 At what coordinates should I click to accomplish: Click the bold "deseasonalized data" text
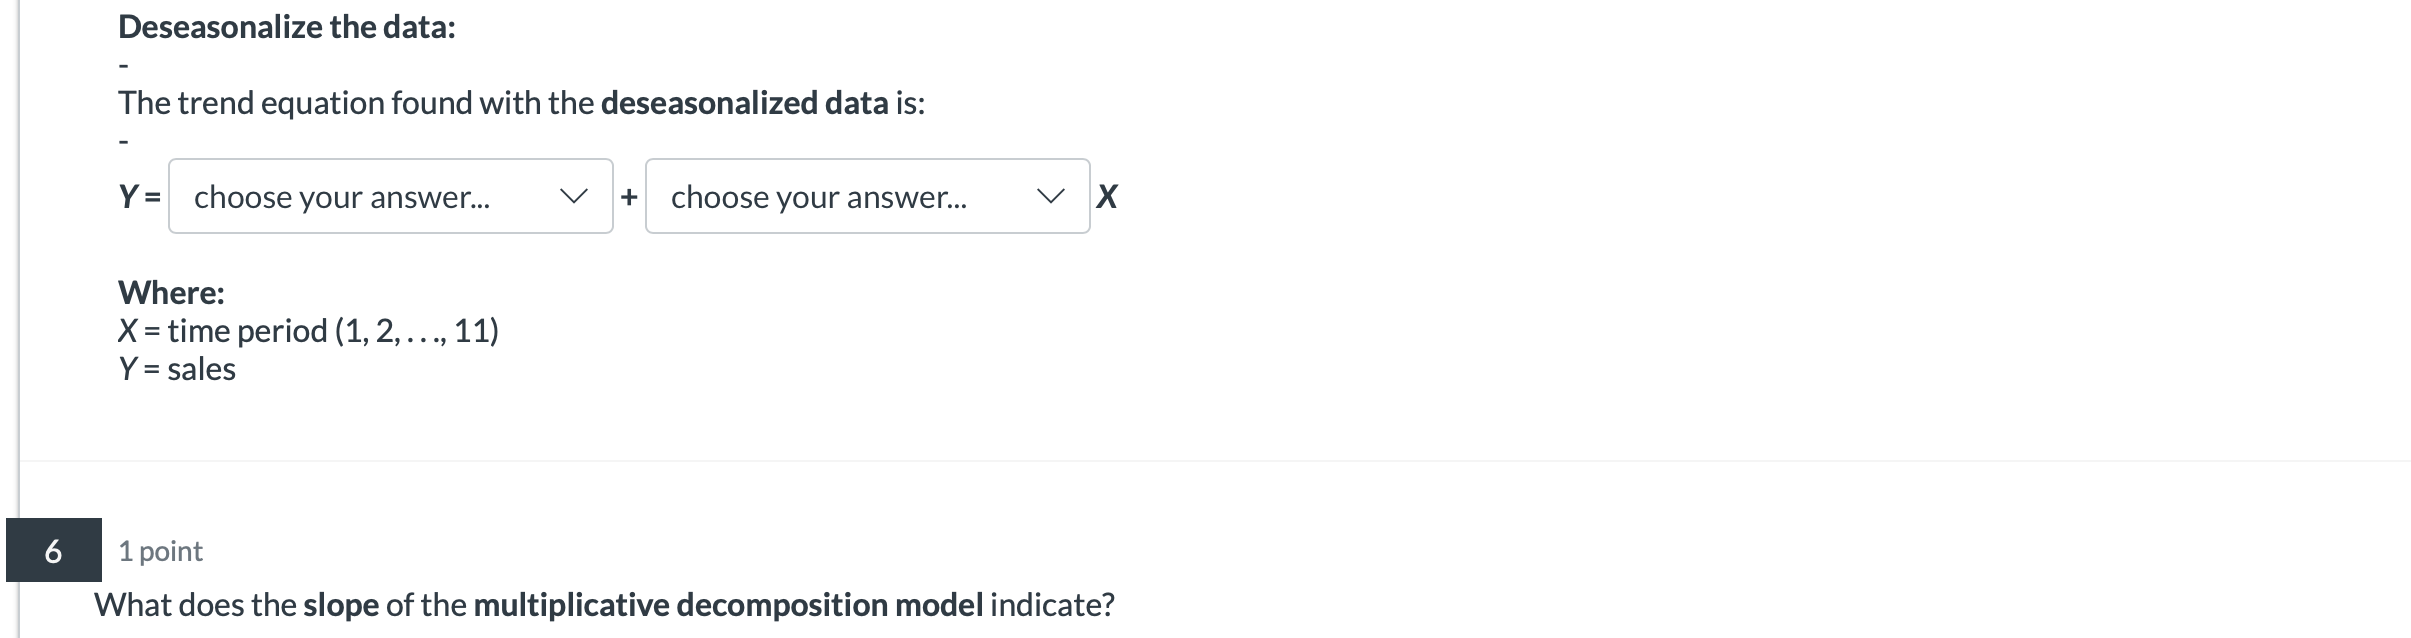pos(744,103)
